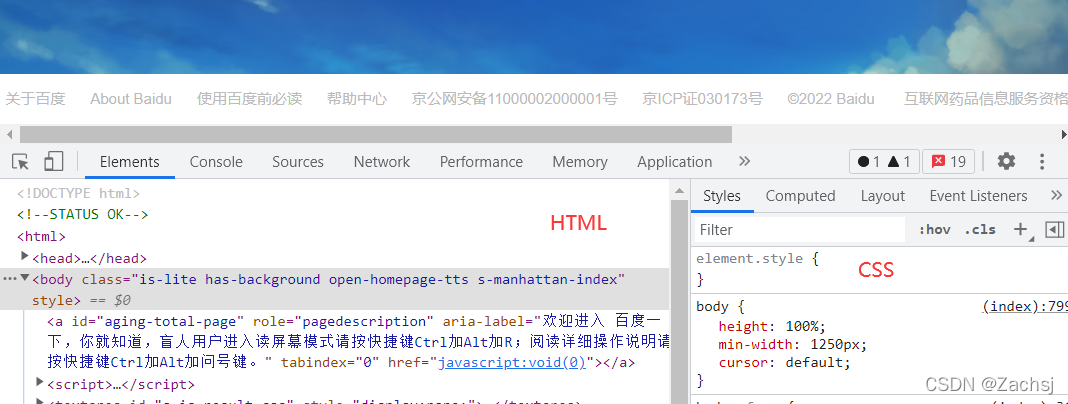Open the (index):799 source link
Viewport: 1068px width, 404px height.
(x=1024, y=307)
